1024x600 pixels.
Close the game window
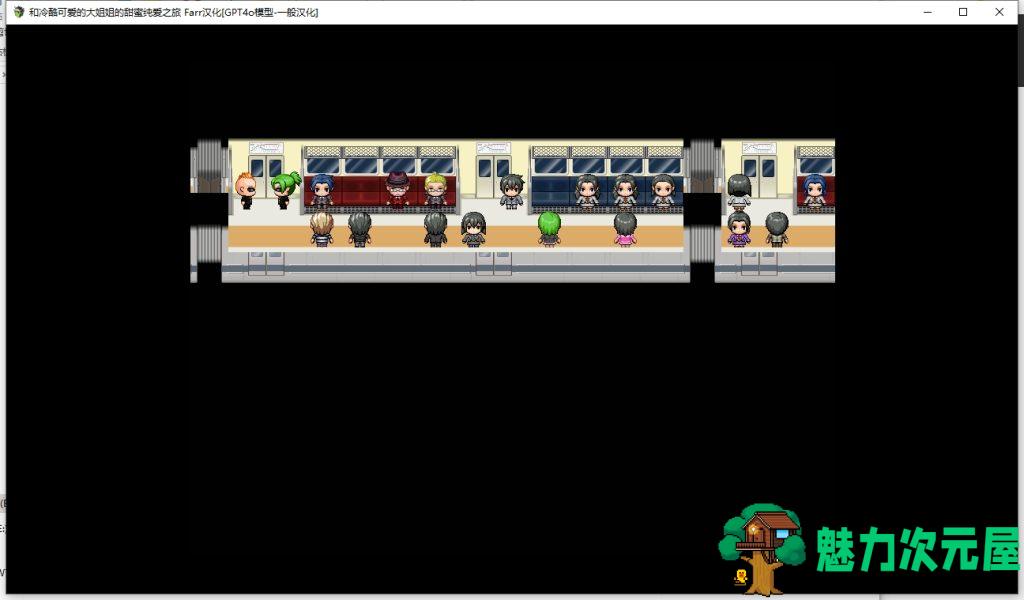(999, 12)
